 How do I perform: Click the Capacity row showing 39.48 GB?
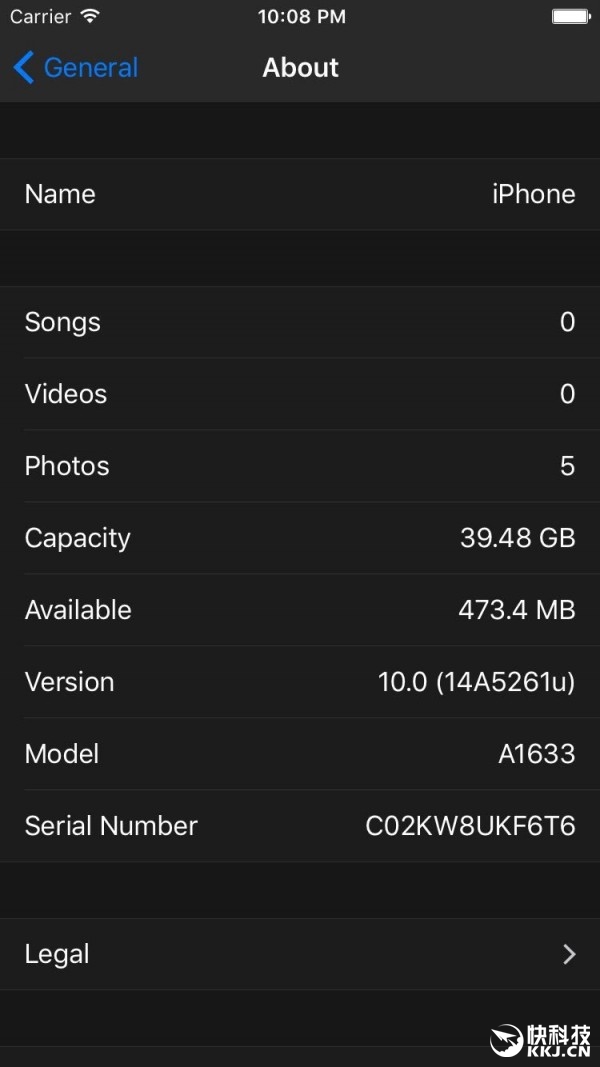pyautogui.click(x=300, y=537)
